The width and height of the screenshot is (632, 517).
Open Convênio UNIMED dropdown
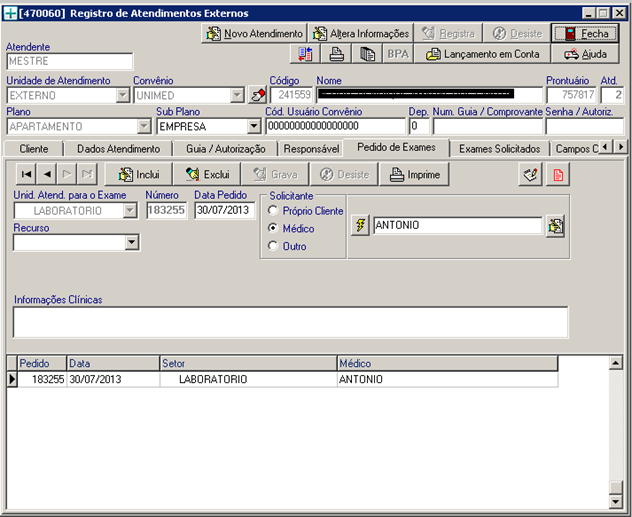(x=237, y=96)
